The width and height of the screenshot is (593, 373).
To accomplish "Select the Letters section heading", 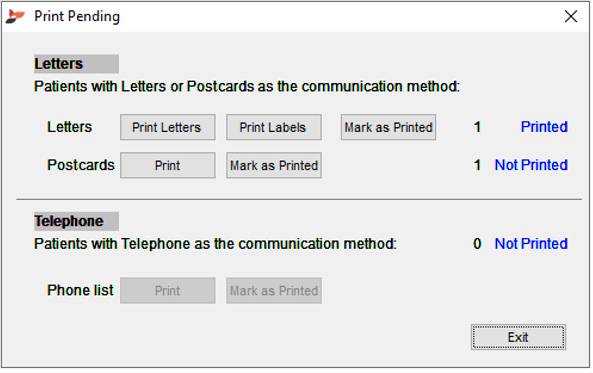I will coord(59,64).
